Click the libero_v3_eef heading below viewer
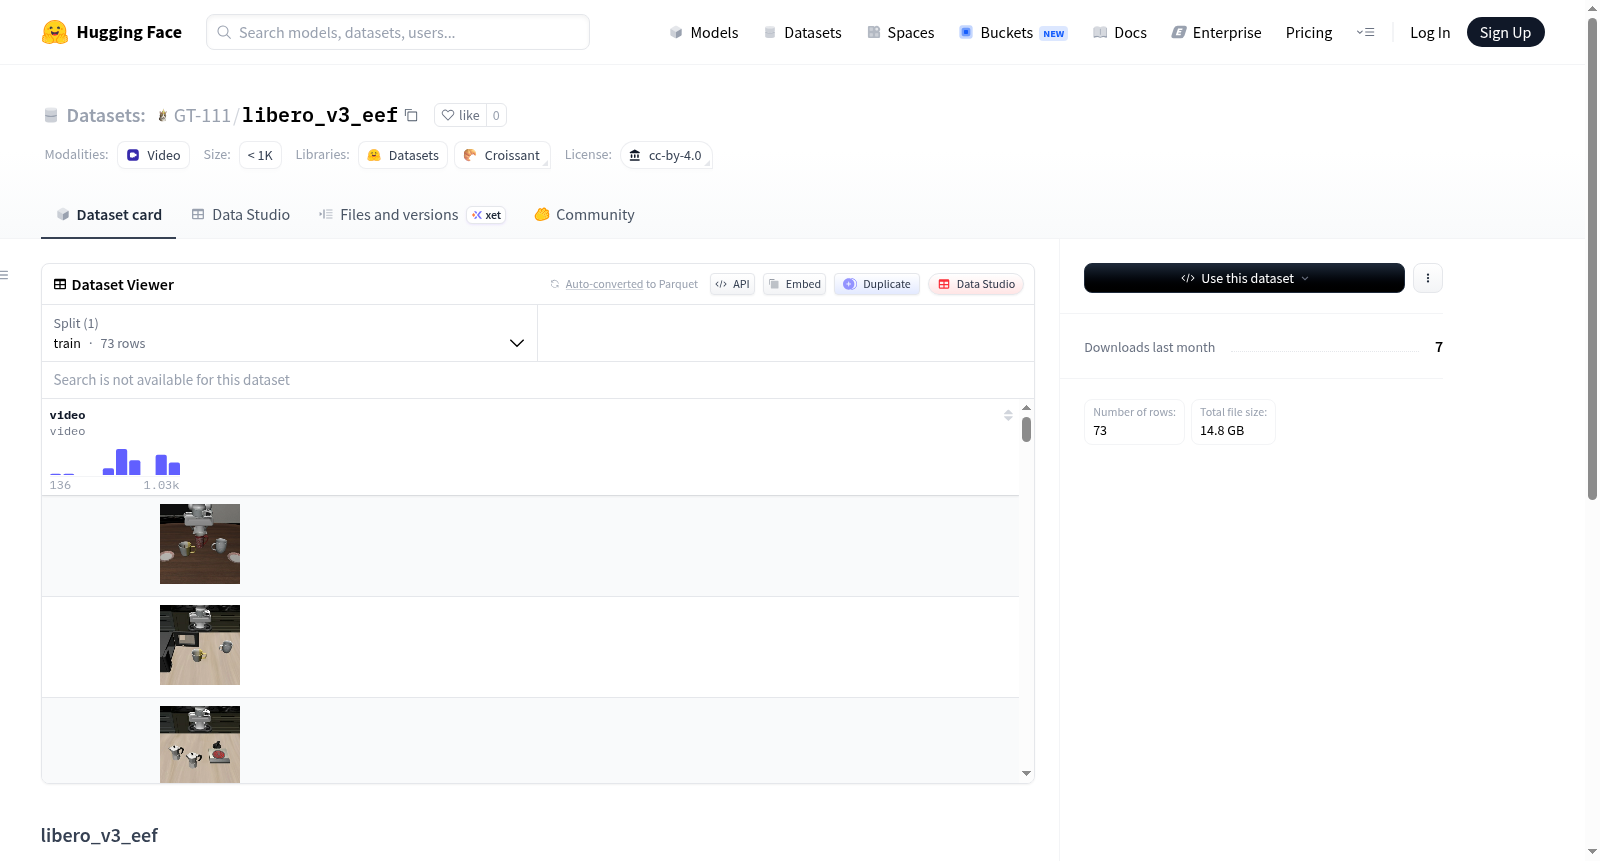 [99, 835]
